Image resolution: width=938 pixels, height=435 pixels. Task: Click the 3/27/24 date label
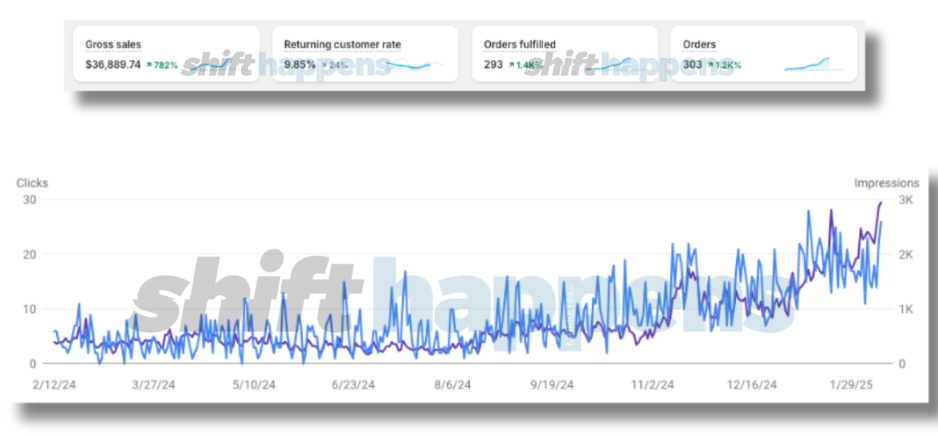(x=154, y=385)
